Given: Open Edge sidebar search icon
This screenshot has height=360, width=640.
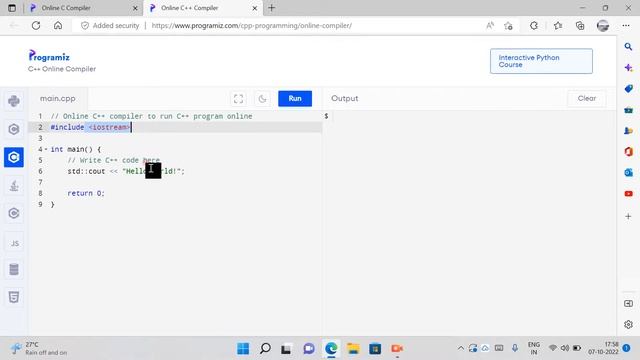Looking at the screenshot, I should tap(629, 47).
